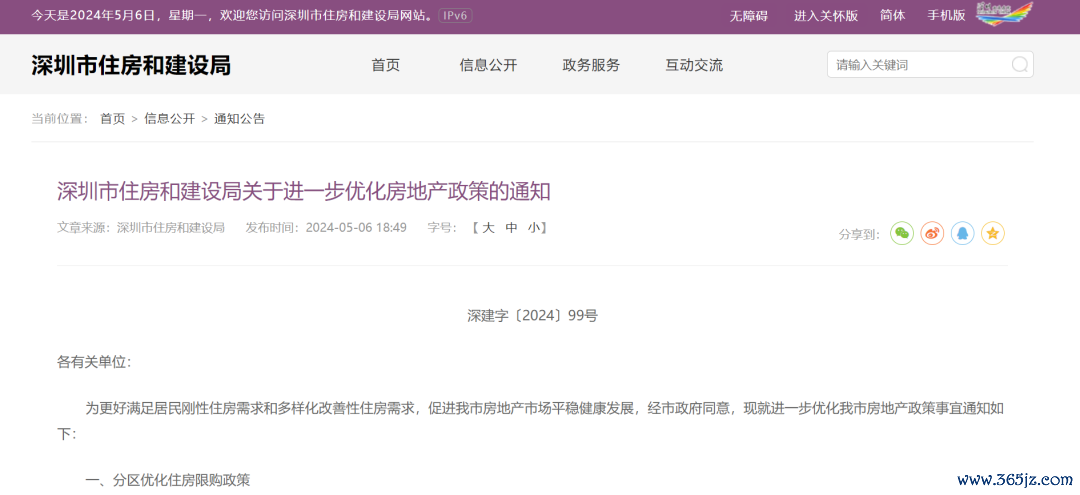The height and width of the screenshot is (495, 1080).
Task: Click the search magnifier icon
Action: click(1019, 65)
